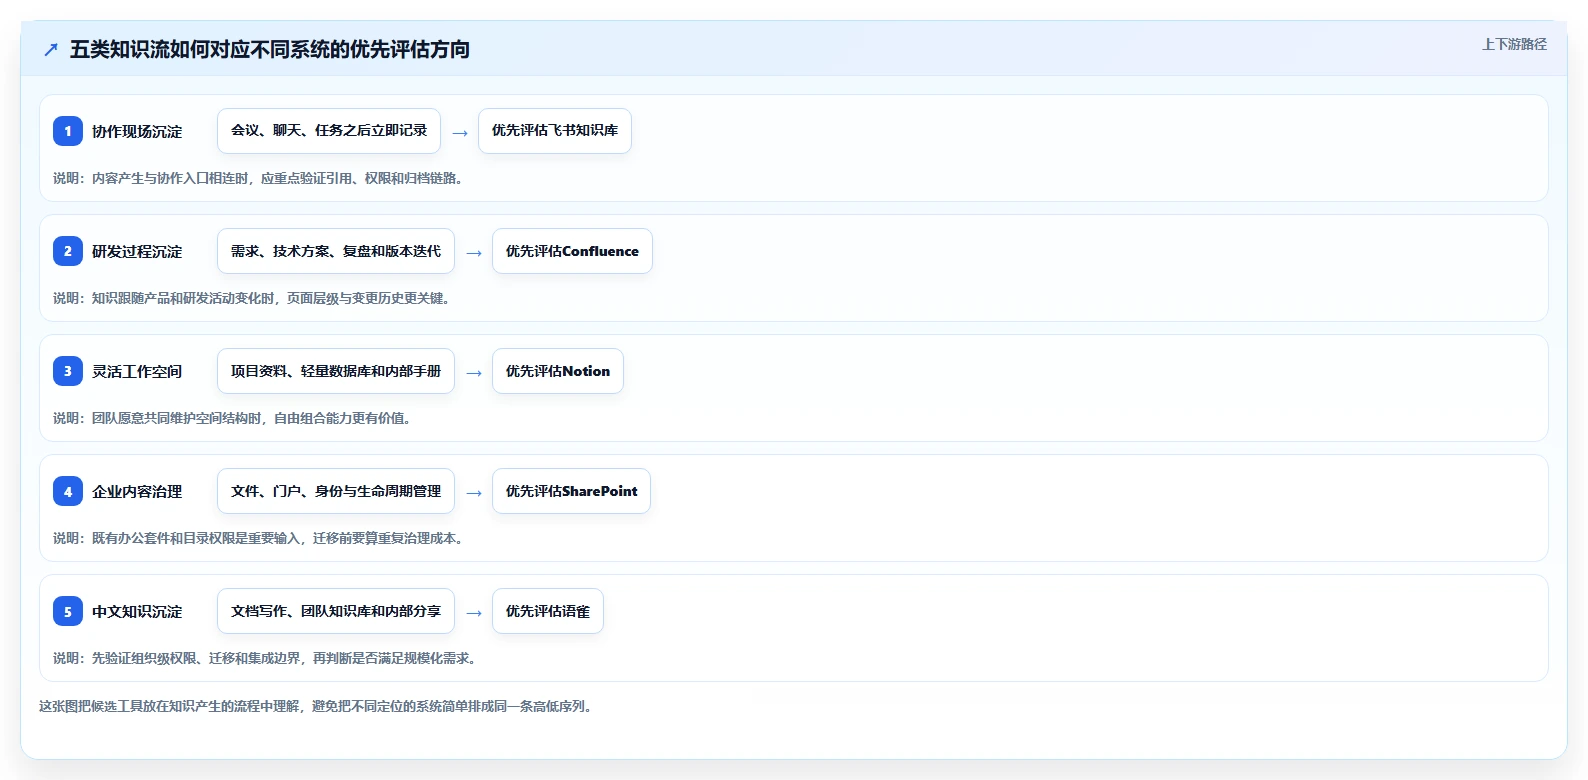Click the title 五类知识流如何对应不同系统的优先评估方向
This screenshot has width=1588, height=780.
270,50
